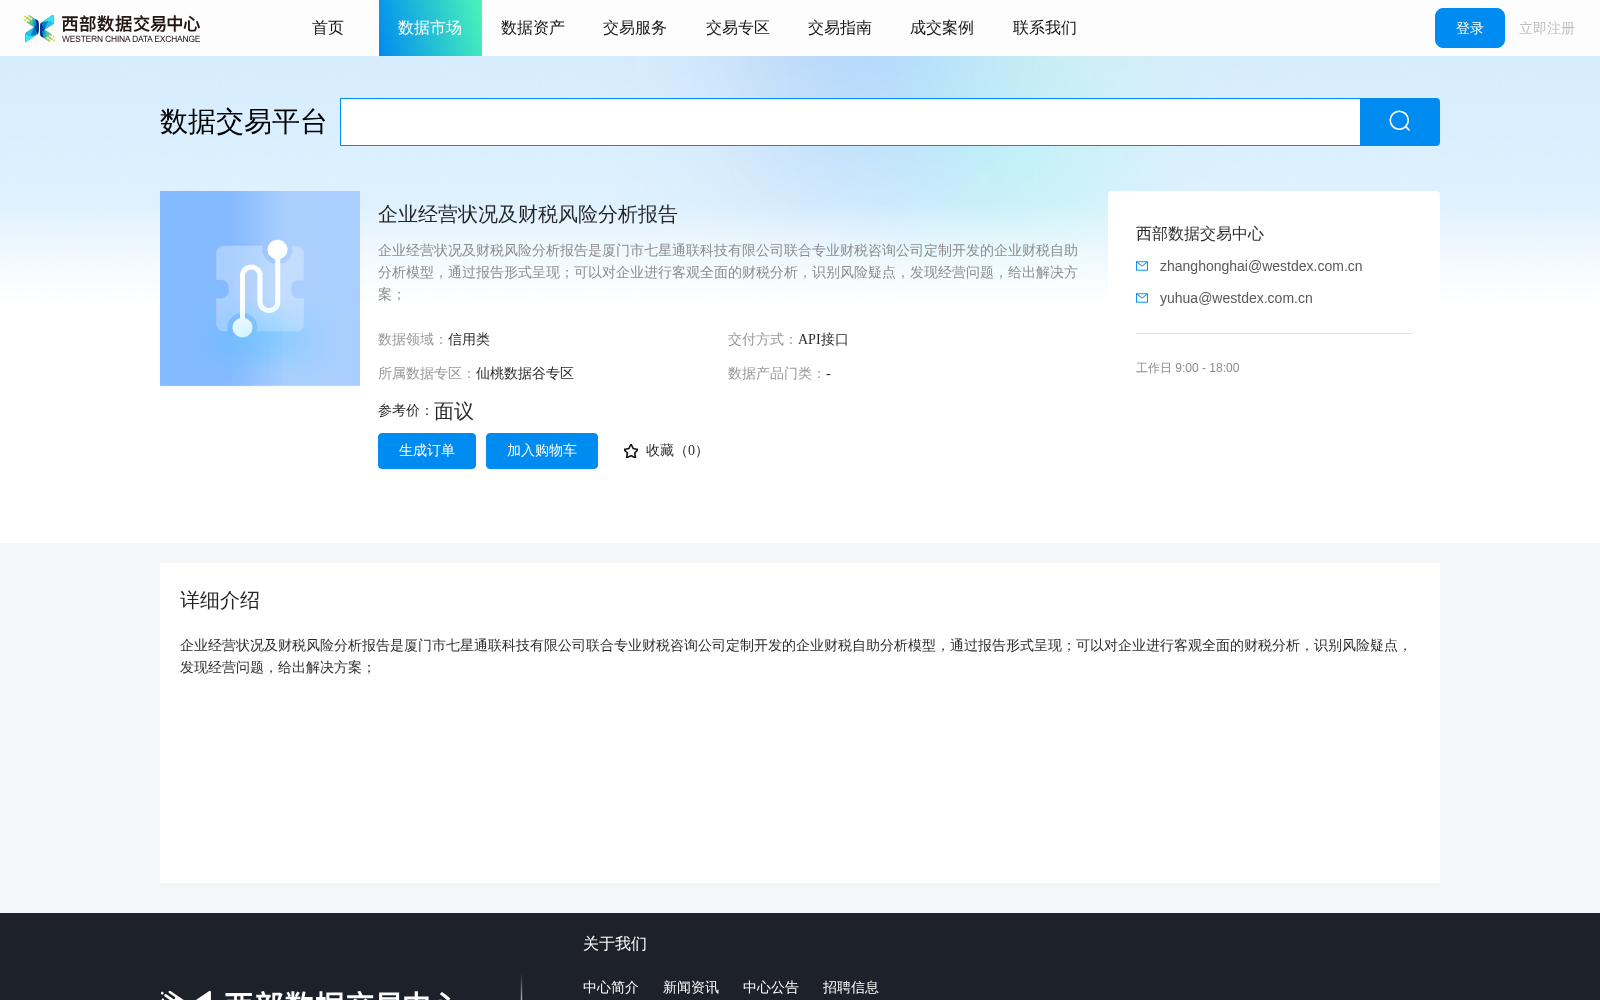Open the 交易指南 menu item
Viewport: 1600px width, 1000px height.
pos(840,28)
